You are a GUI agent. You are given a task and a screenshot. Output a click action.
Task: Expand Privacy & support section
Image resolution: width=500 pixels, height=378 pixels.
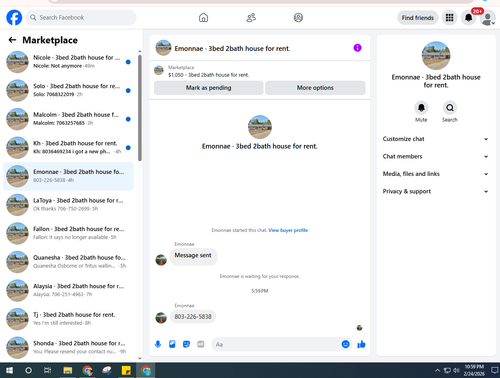[x=435, y=191]
